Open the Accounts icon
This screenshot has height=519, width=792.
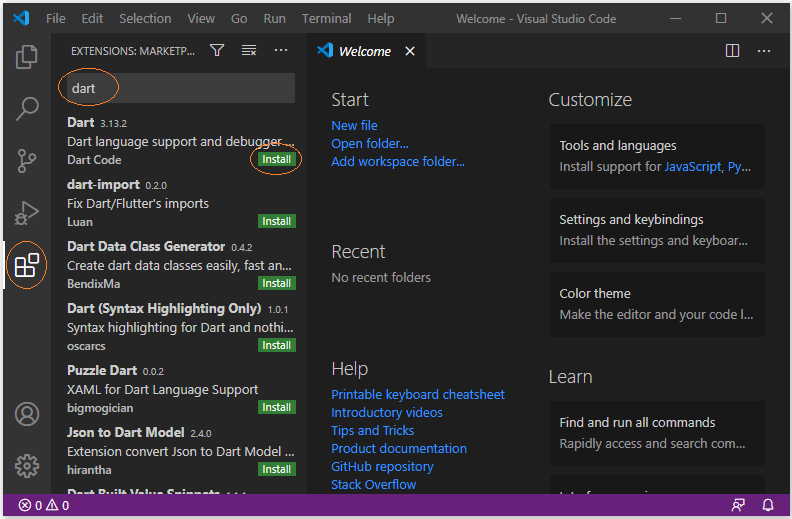(27, 414)
